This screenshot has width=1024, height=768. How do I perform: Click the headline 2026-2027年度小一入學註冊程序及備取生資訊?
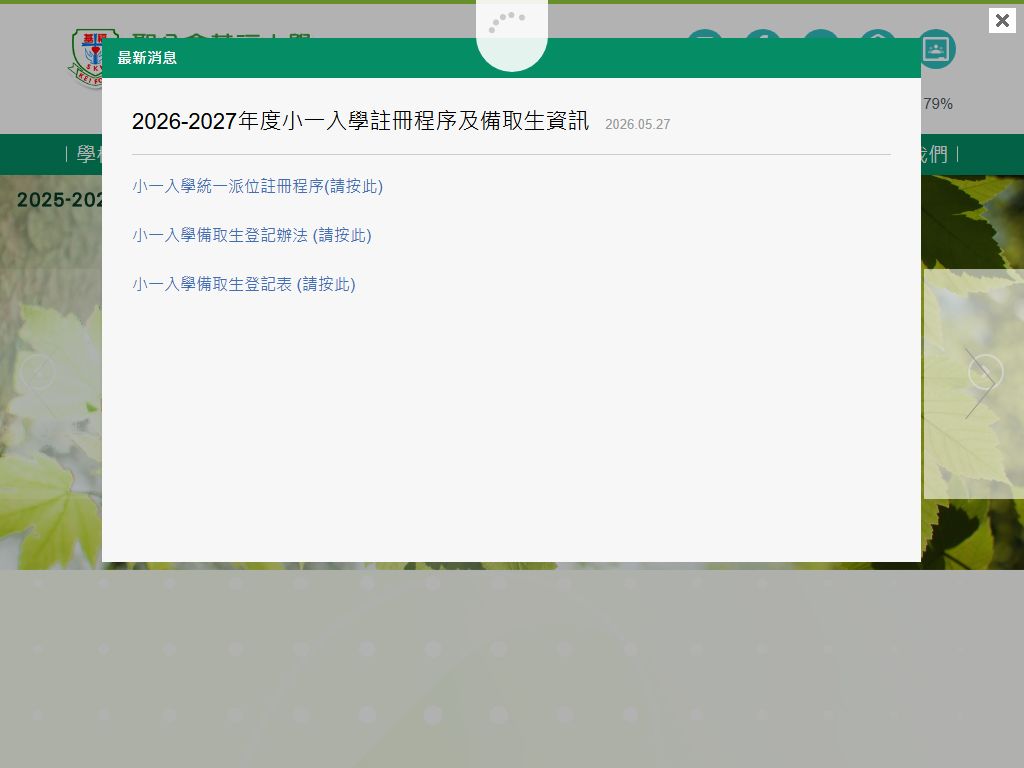tap(360, 121)
